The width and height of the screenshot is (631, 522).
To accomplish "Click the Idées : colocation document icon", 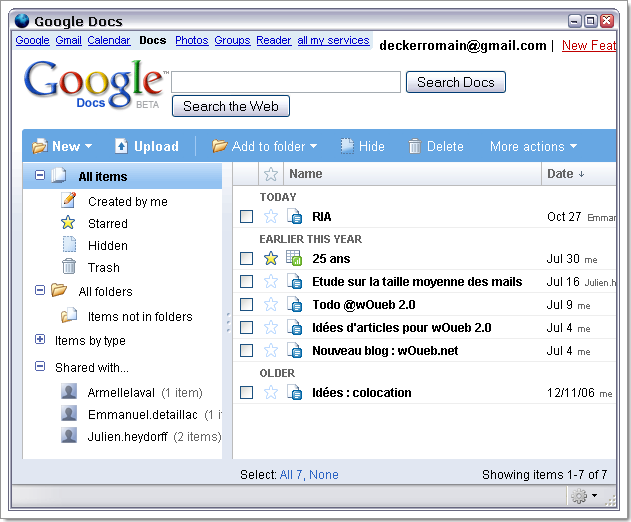I will (294, 392).
